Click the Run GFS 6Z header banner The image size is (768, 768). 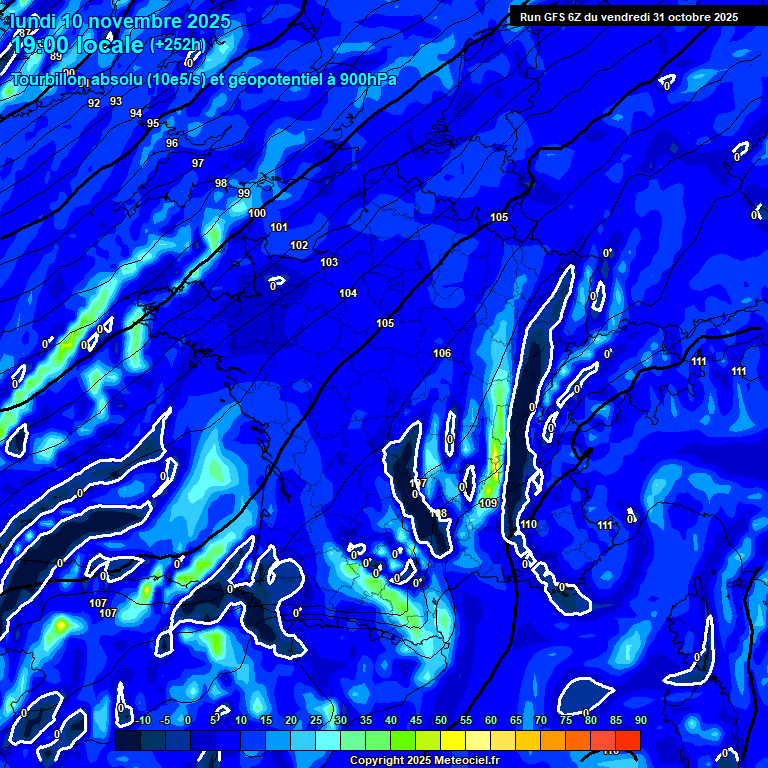(629, 17)
